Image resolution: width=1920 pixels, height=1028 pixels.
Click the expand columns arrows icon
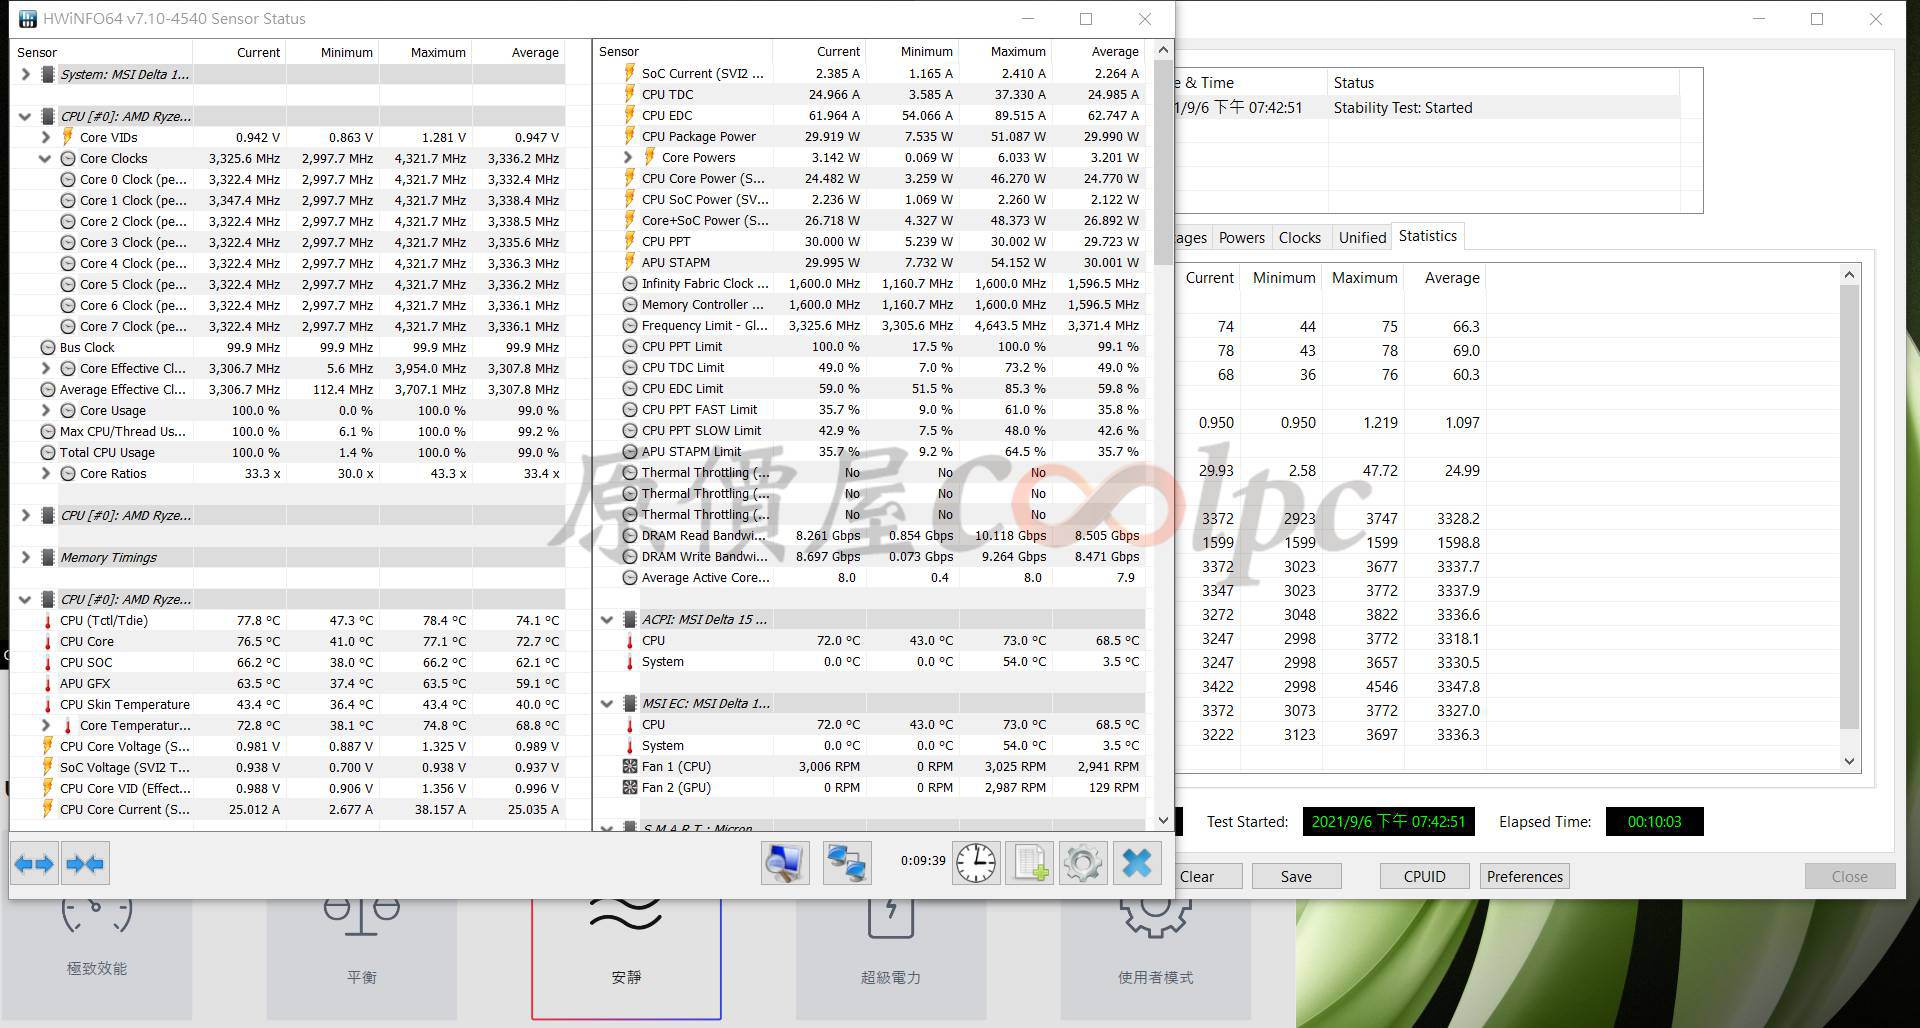34,864
